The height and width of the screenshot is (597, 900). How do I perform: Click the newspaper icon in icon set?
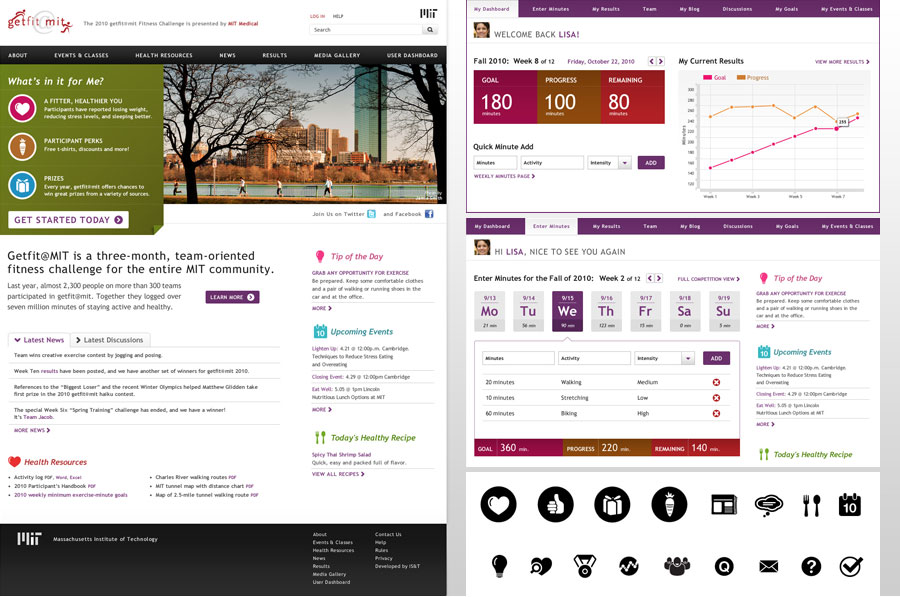(x=724, y=505)
